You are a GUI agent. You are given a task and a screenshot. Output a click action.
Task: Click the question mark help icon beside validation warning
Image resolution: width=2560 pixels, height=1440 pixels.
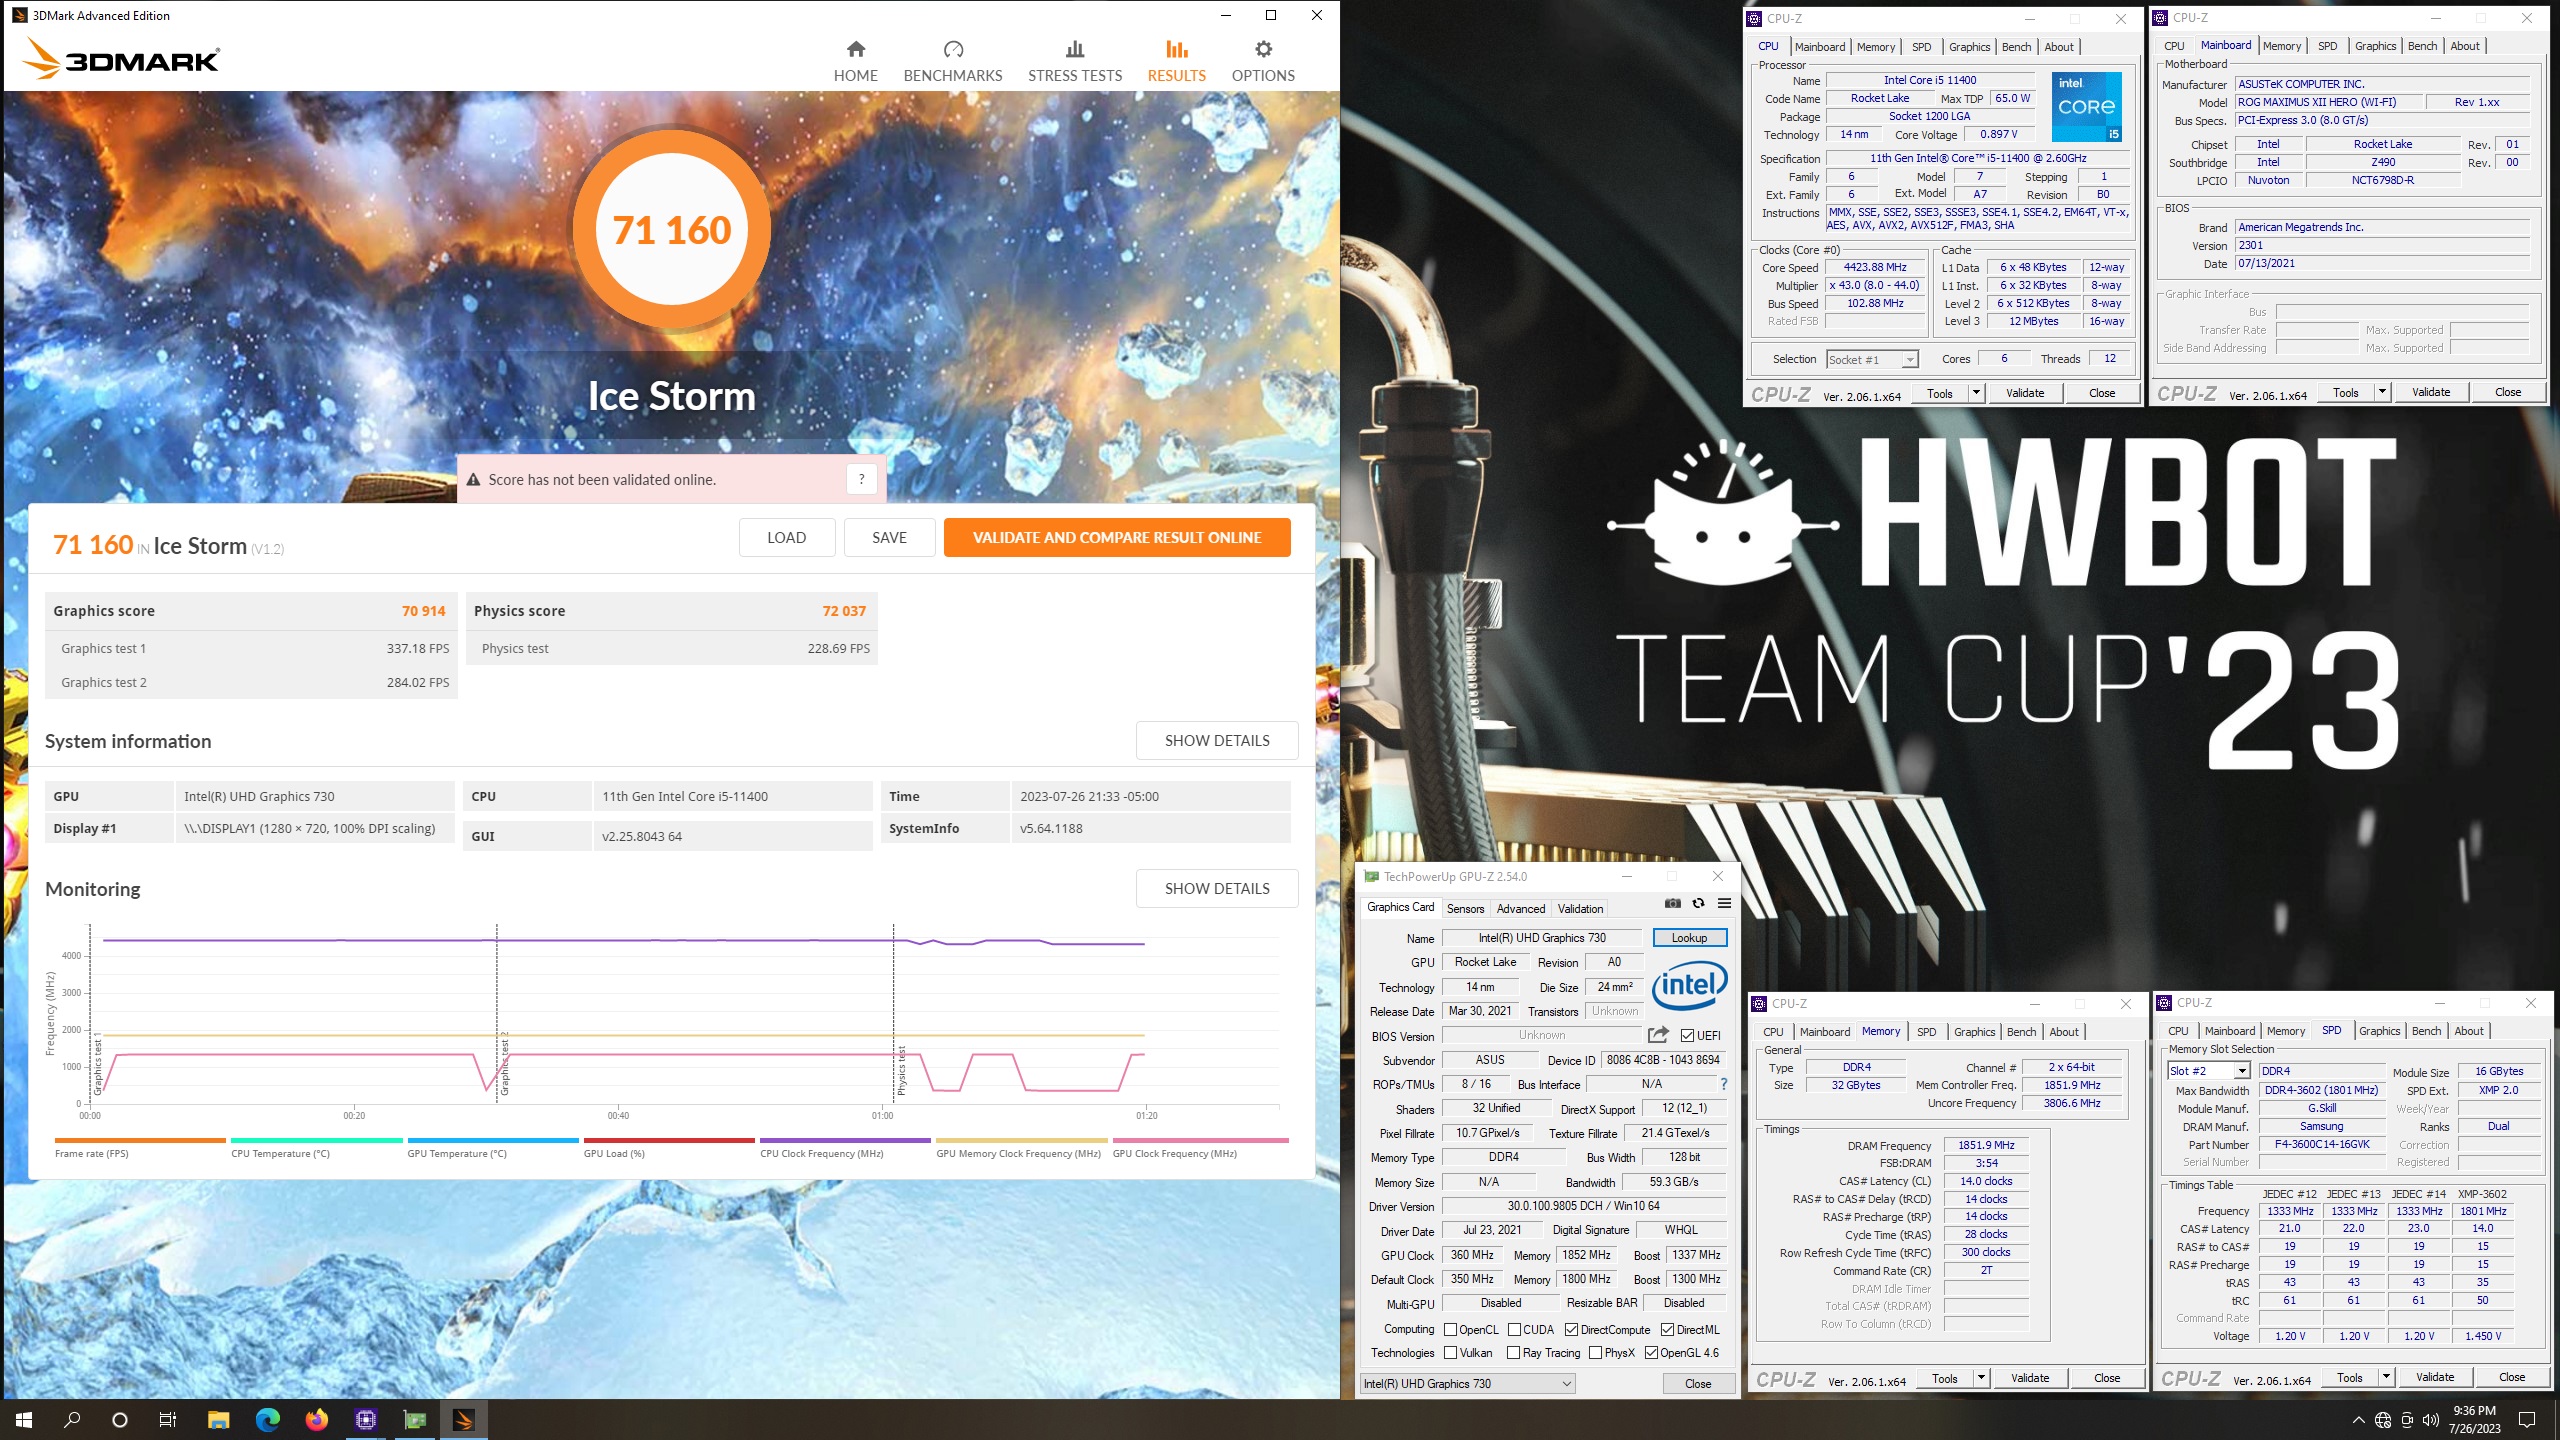pyautogui.click(x=861, y=479)
